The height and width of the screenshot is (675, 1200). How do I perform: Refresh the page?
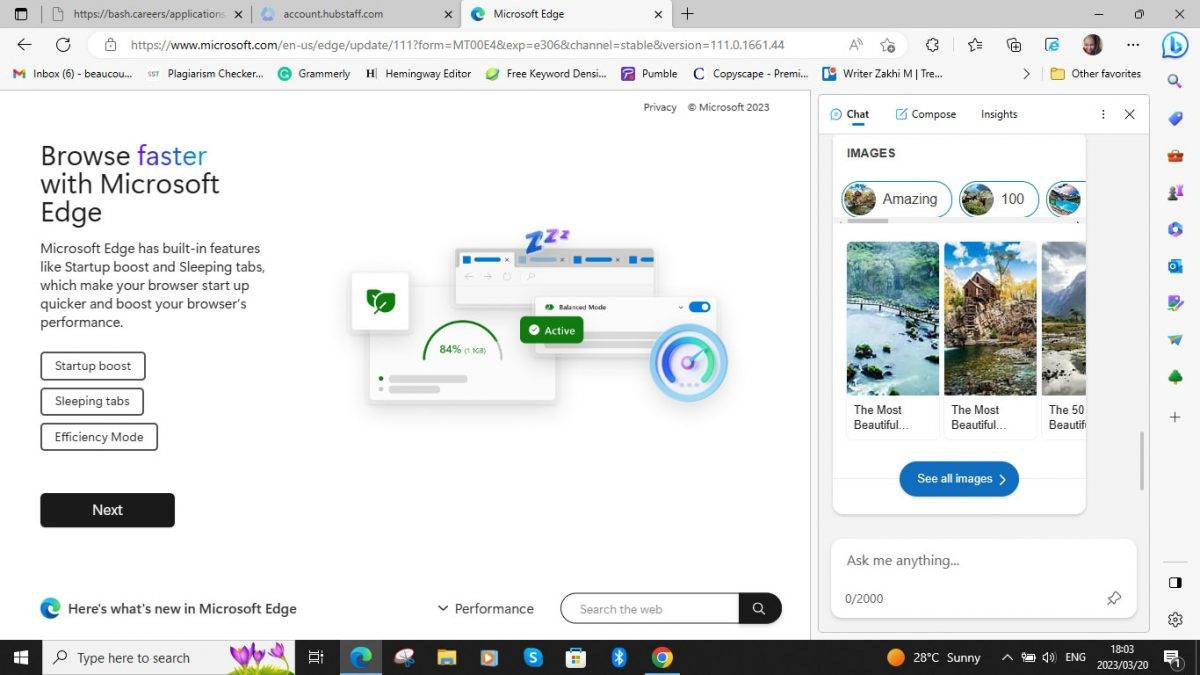coord(63,45)
